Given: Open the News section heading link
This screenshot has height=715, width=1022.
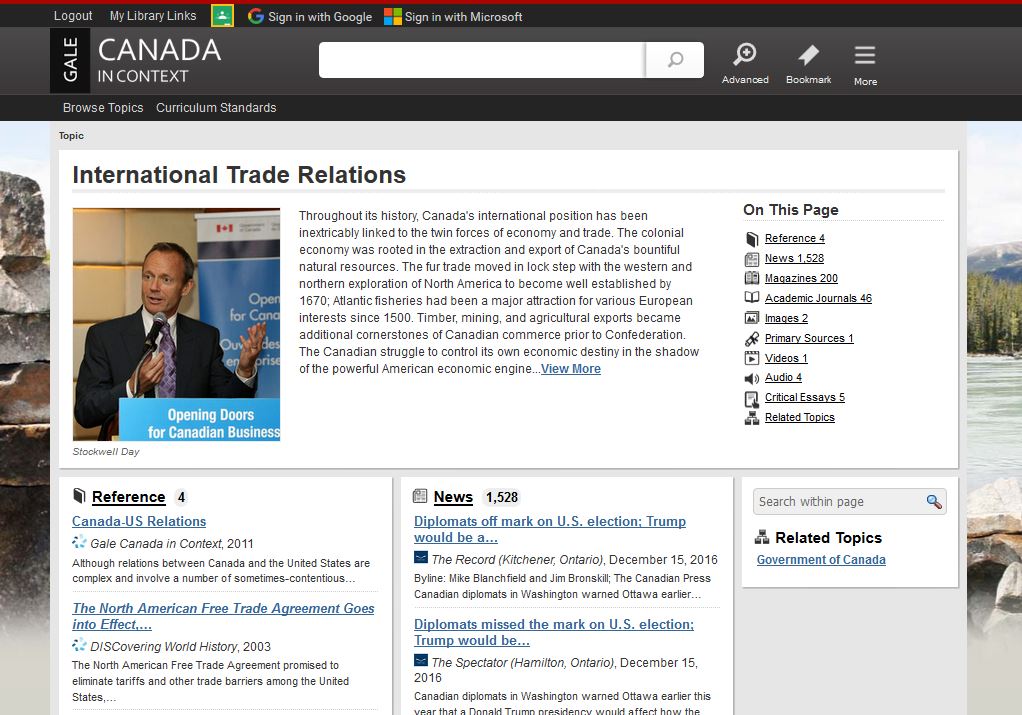Looking at the screenshot, I should click(x=453, y=497).
